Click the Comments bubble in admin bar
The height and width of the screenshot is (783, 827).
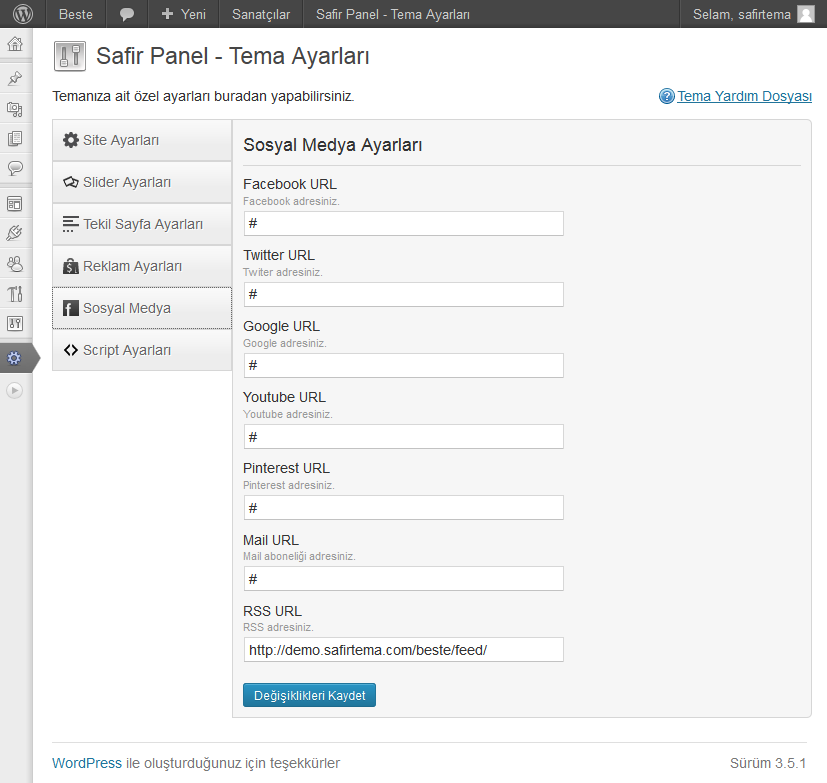[x=127, y=14]
